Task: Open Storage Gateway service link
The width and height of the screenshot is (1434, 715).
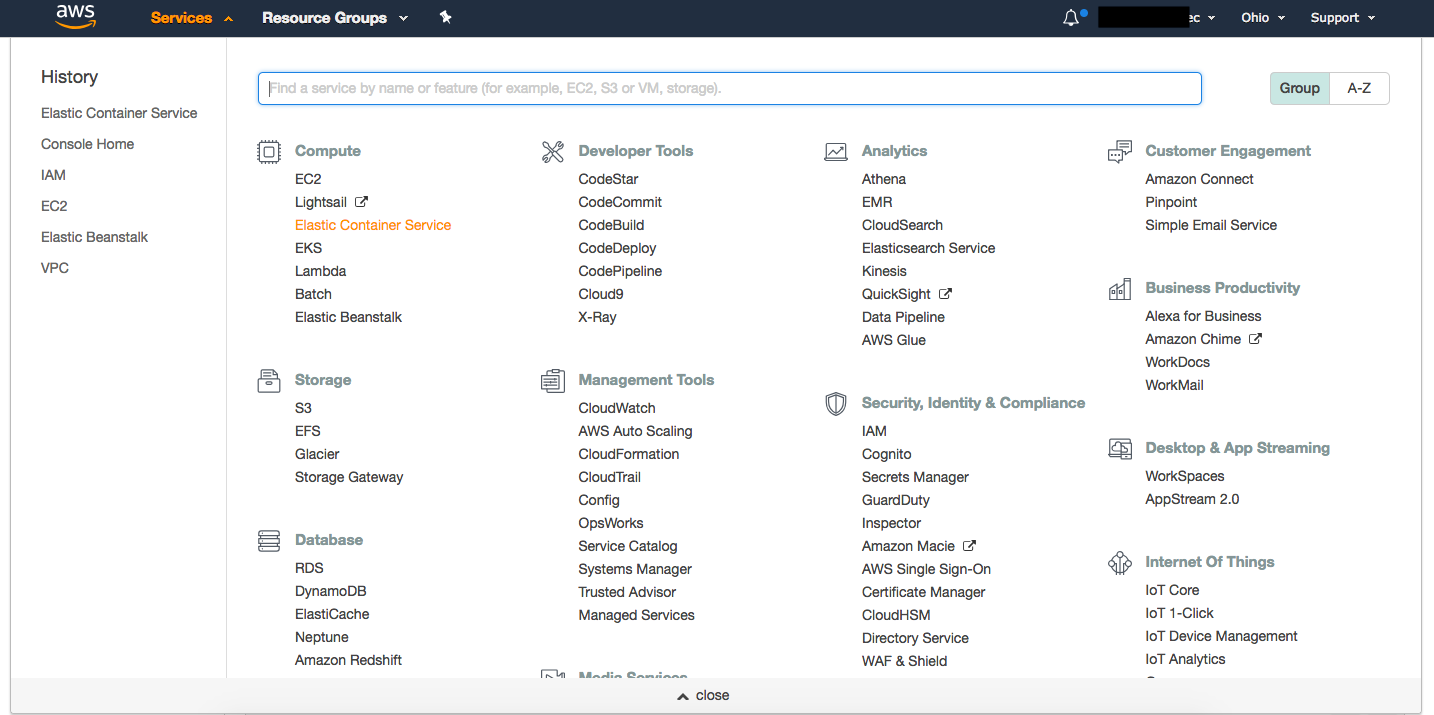Action: [349, 477]
